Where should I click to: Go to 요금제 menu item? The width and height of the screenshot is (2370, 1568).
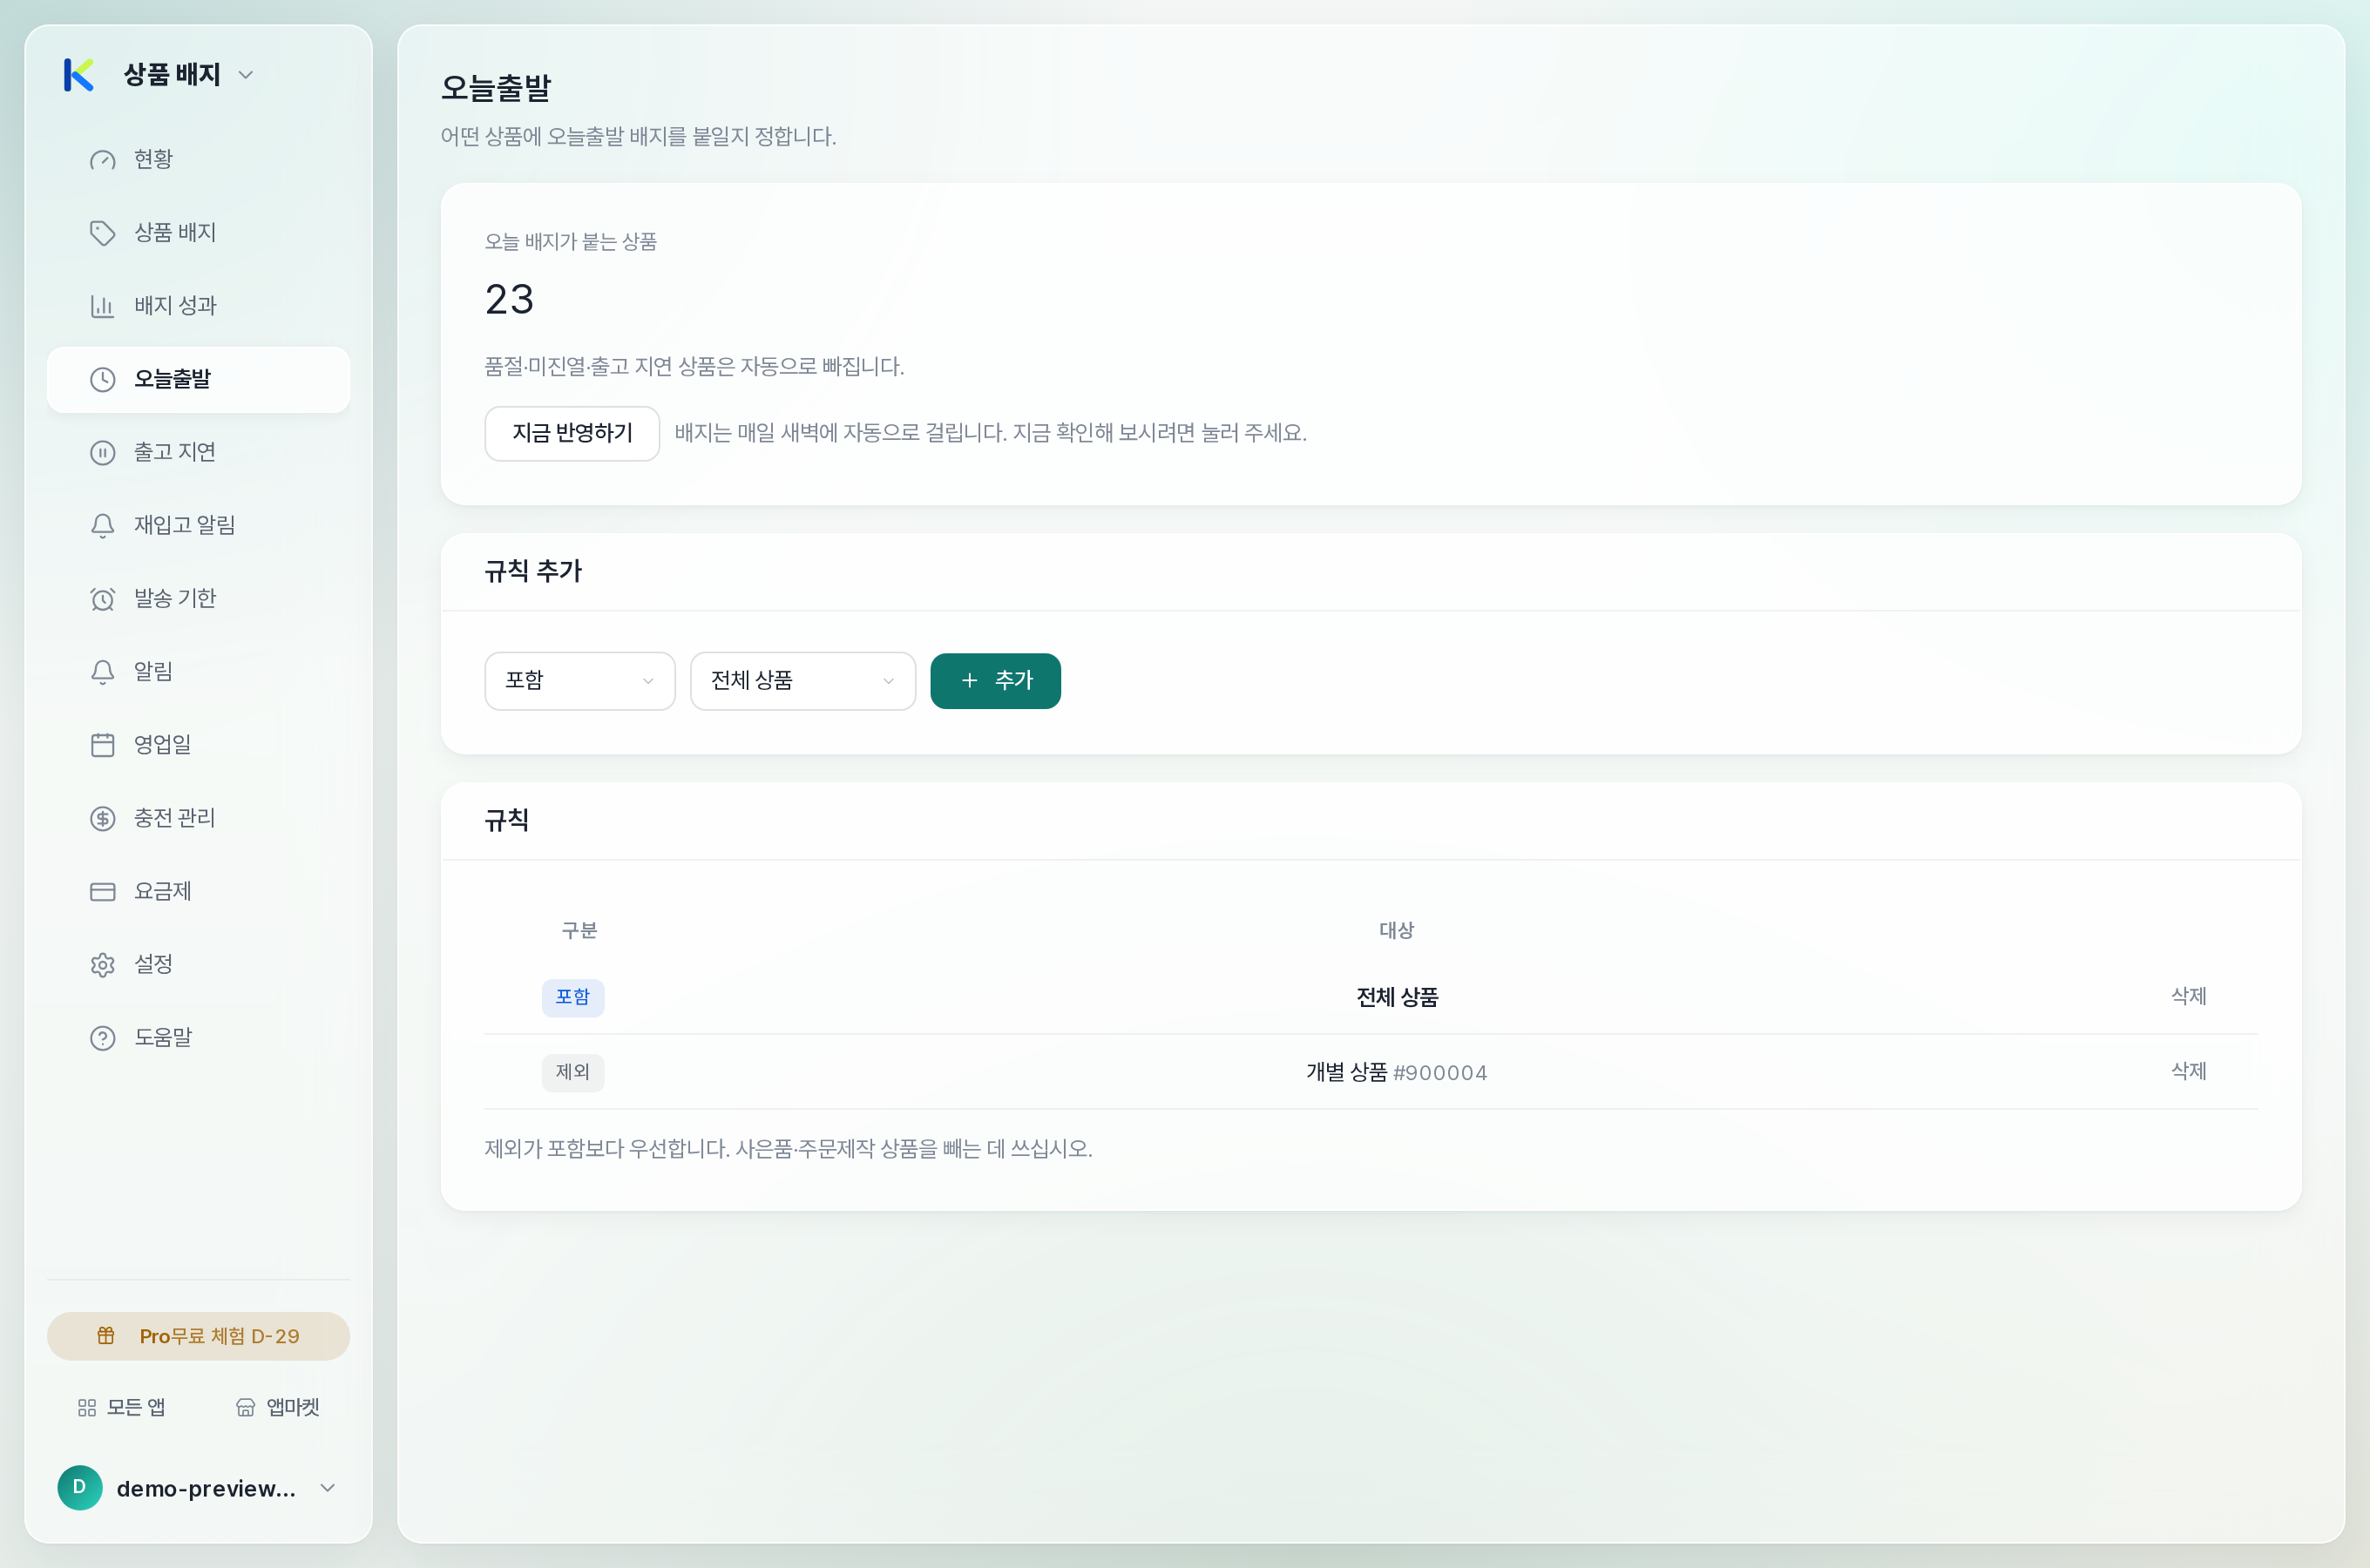198,891
